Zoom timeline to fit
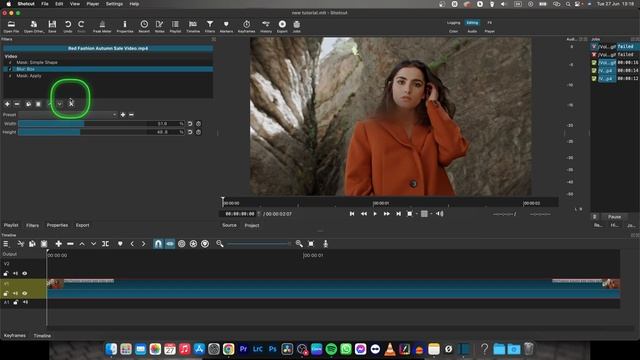Image resolution: width=640 pixels, height=360 pixels. [311, 244]
